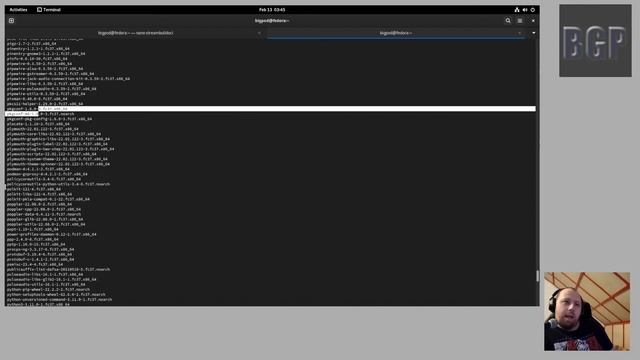Close the first terminal tab

259,33
